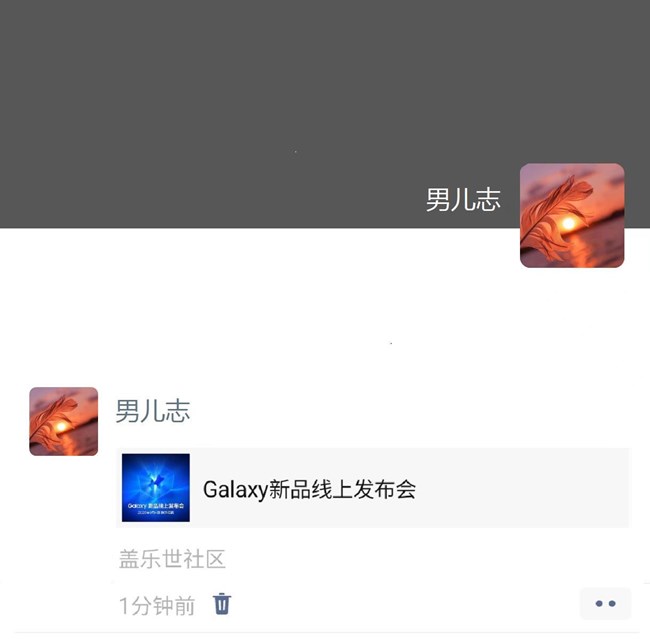
Task: Open the small avatar beside the post
Action: point(63,421)
